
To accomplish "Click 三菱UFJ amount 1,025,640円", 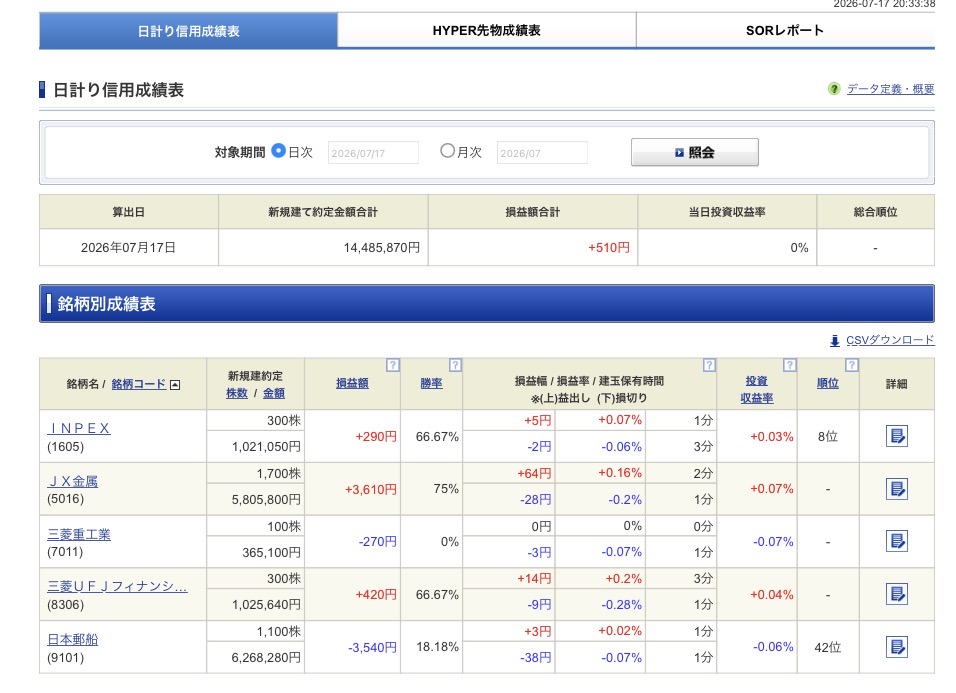I will [266, 605].
